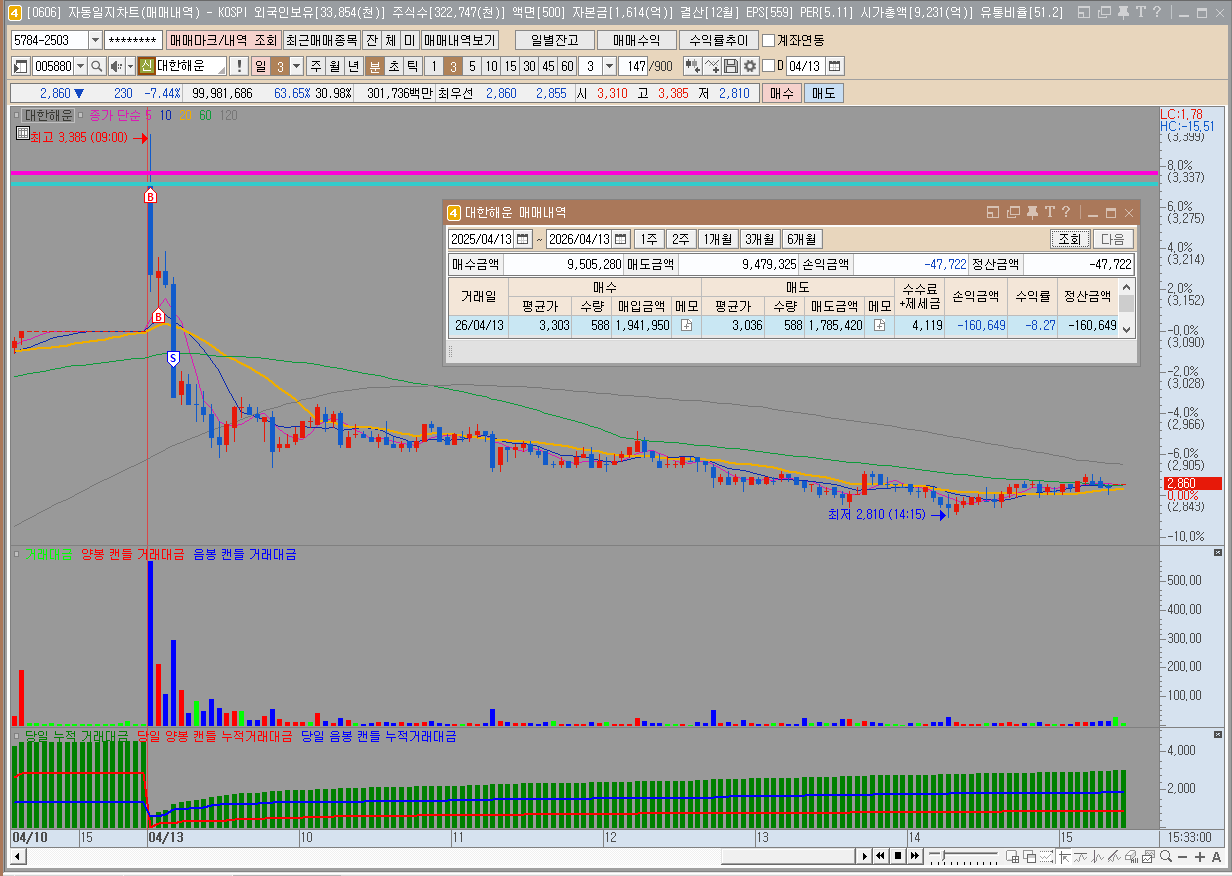Viewport: 1232px width, 876px height.
Task: Click the 수익률추이 button
Action: pos(718,40)
